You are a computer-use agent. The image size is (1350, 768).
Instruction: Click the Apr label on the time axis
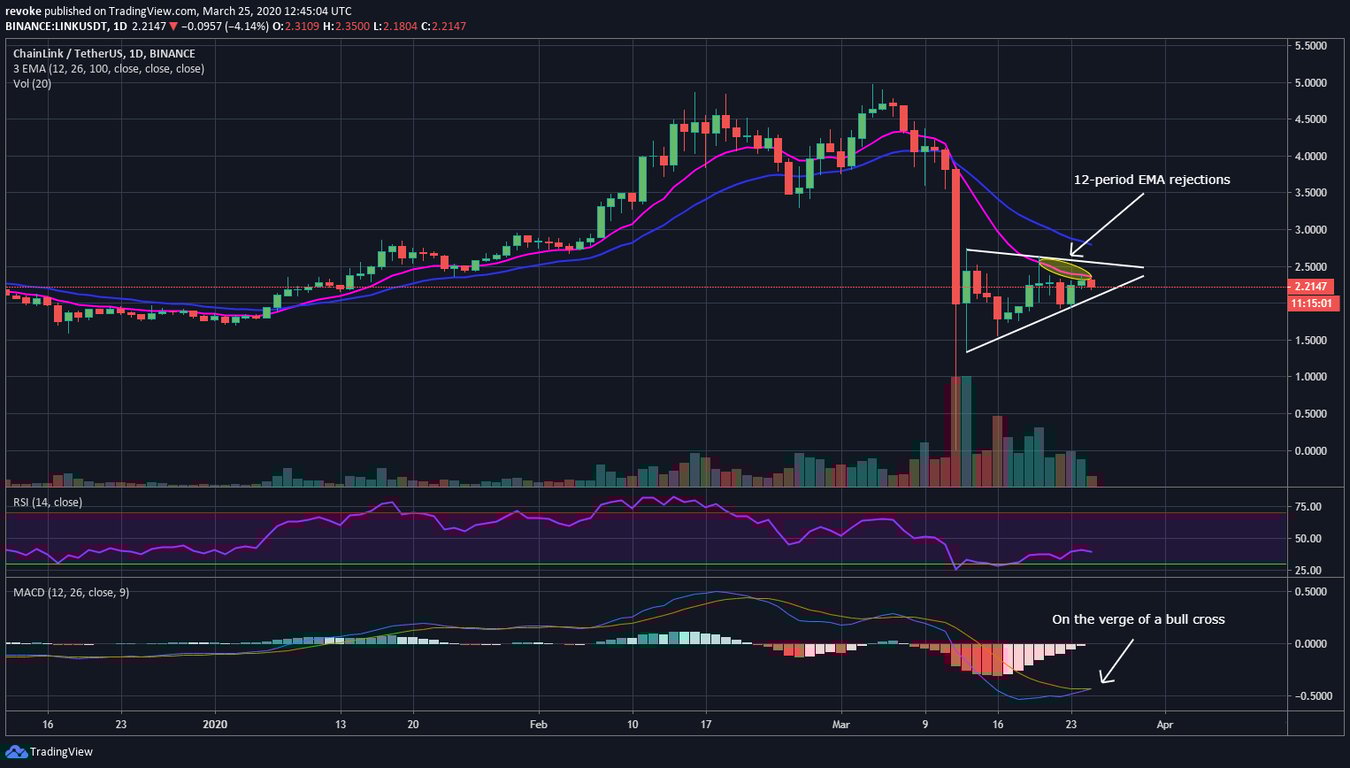point(1164,724)
